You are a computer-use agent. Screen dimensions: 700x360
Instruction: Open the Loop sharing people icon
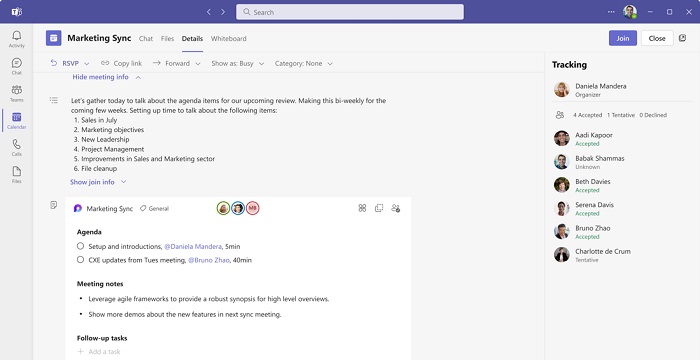pyautogui.click(x=396, y=208)
